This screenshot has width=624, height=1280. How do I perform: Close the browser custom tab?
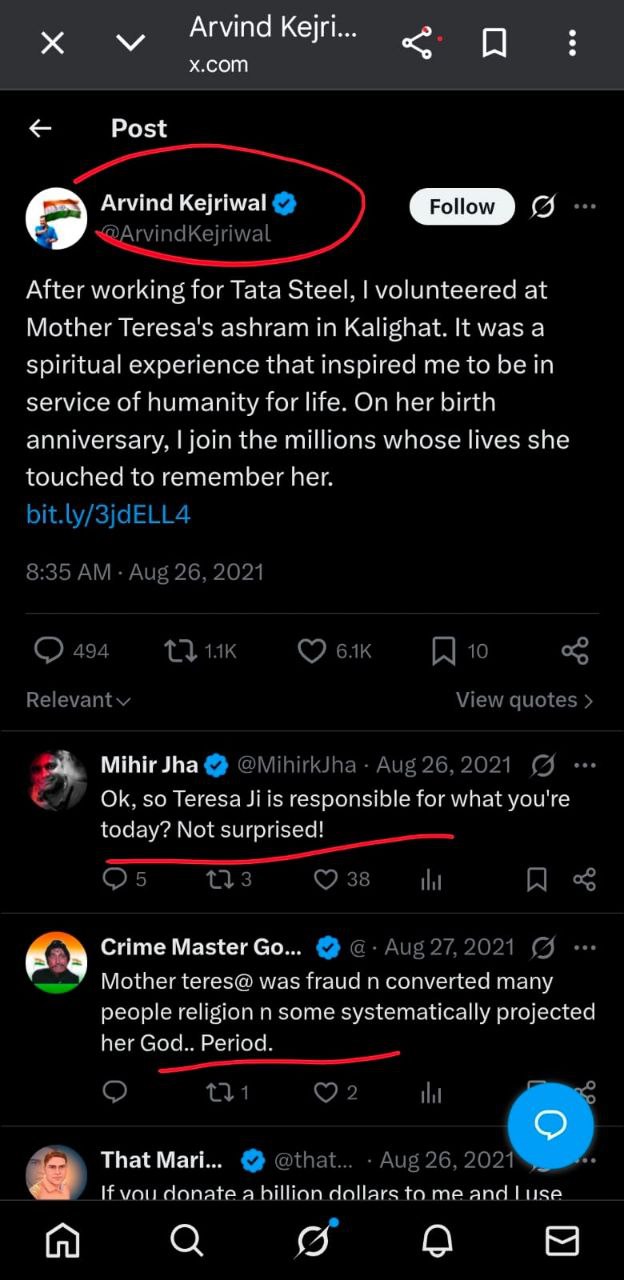click(52, 43)
